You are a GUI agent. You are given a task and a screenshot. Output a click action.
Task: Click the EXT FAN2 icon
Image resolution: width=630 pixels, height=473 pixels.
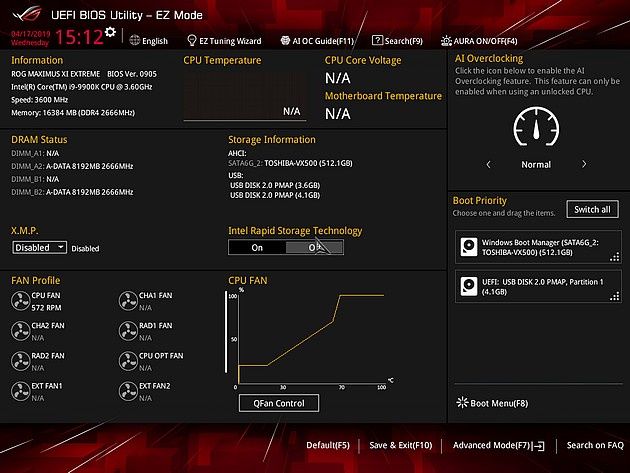pos(128,391)
